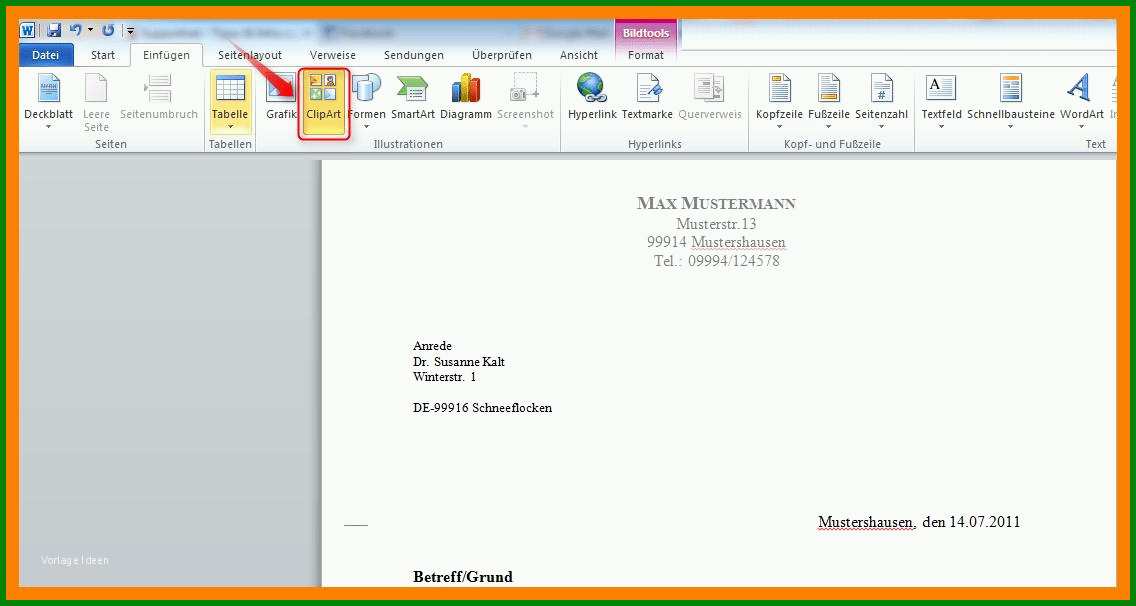This screenshot has width=1136, height=606.
Task: Click the 99914 Mustershausen line
Action: tap(717, 242)
